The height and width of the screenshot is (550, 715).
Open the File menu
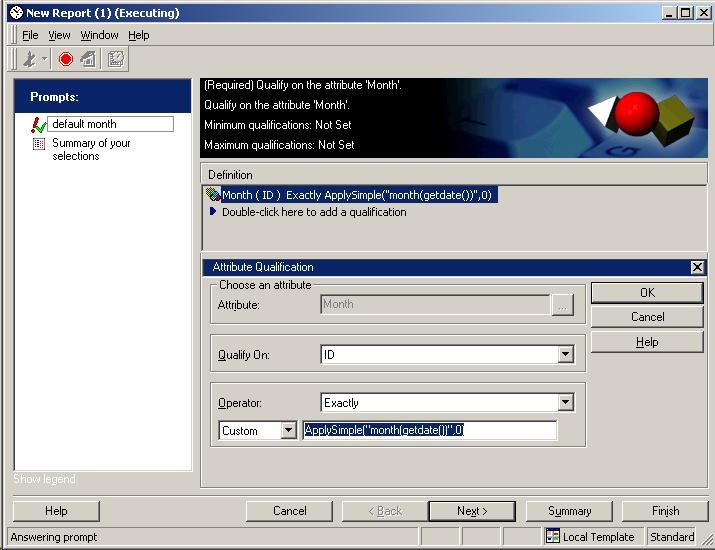coord(30,35)
